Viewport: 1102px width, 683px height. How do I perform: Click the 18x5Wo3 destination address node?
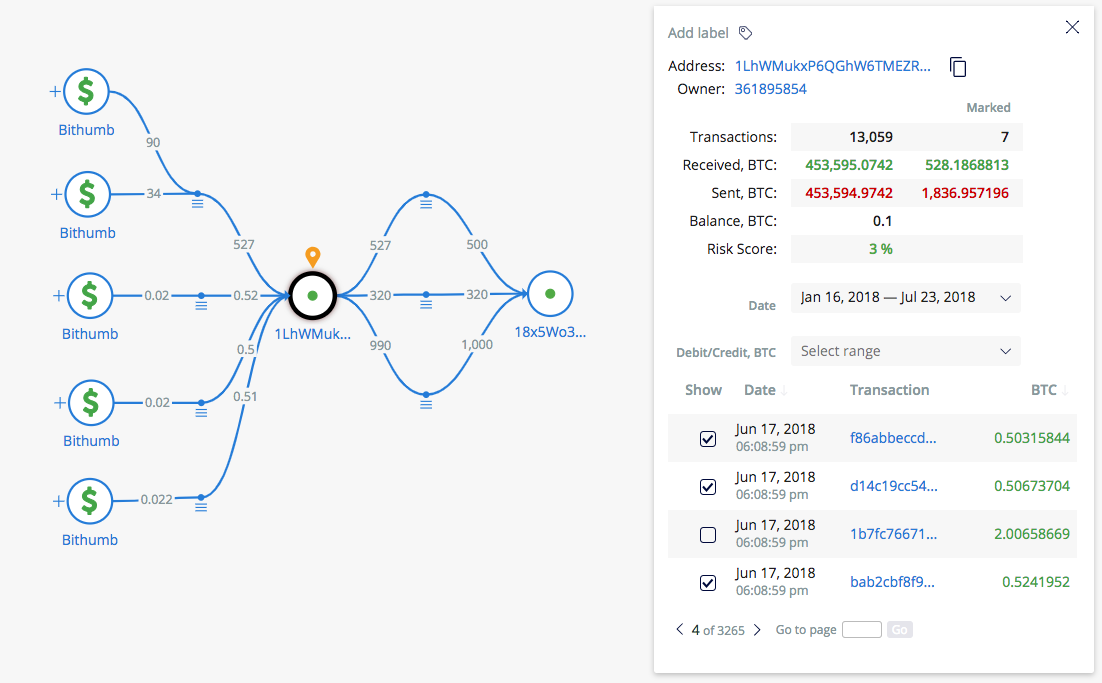coord(550,293)
